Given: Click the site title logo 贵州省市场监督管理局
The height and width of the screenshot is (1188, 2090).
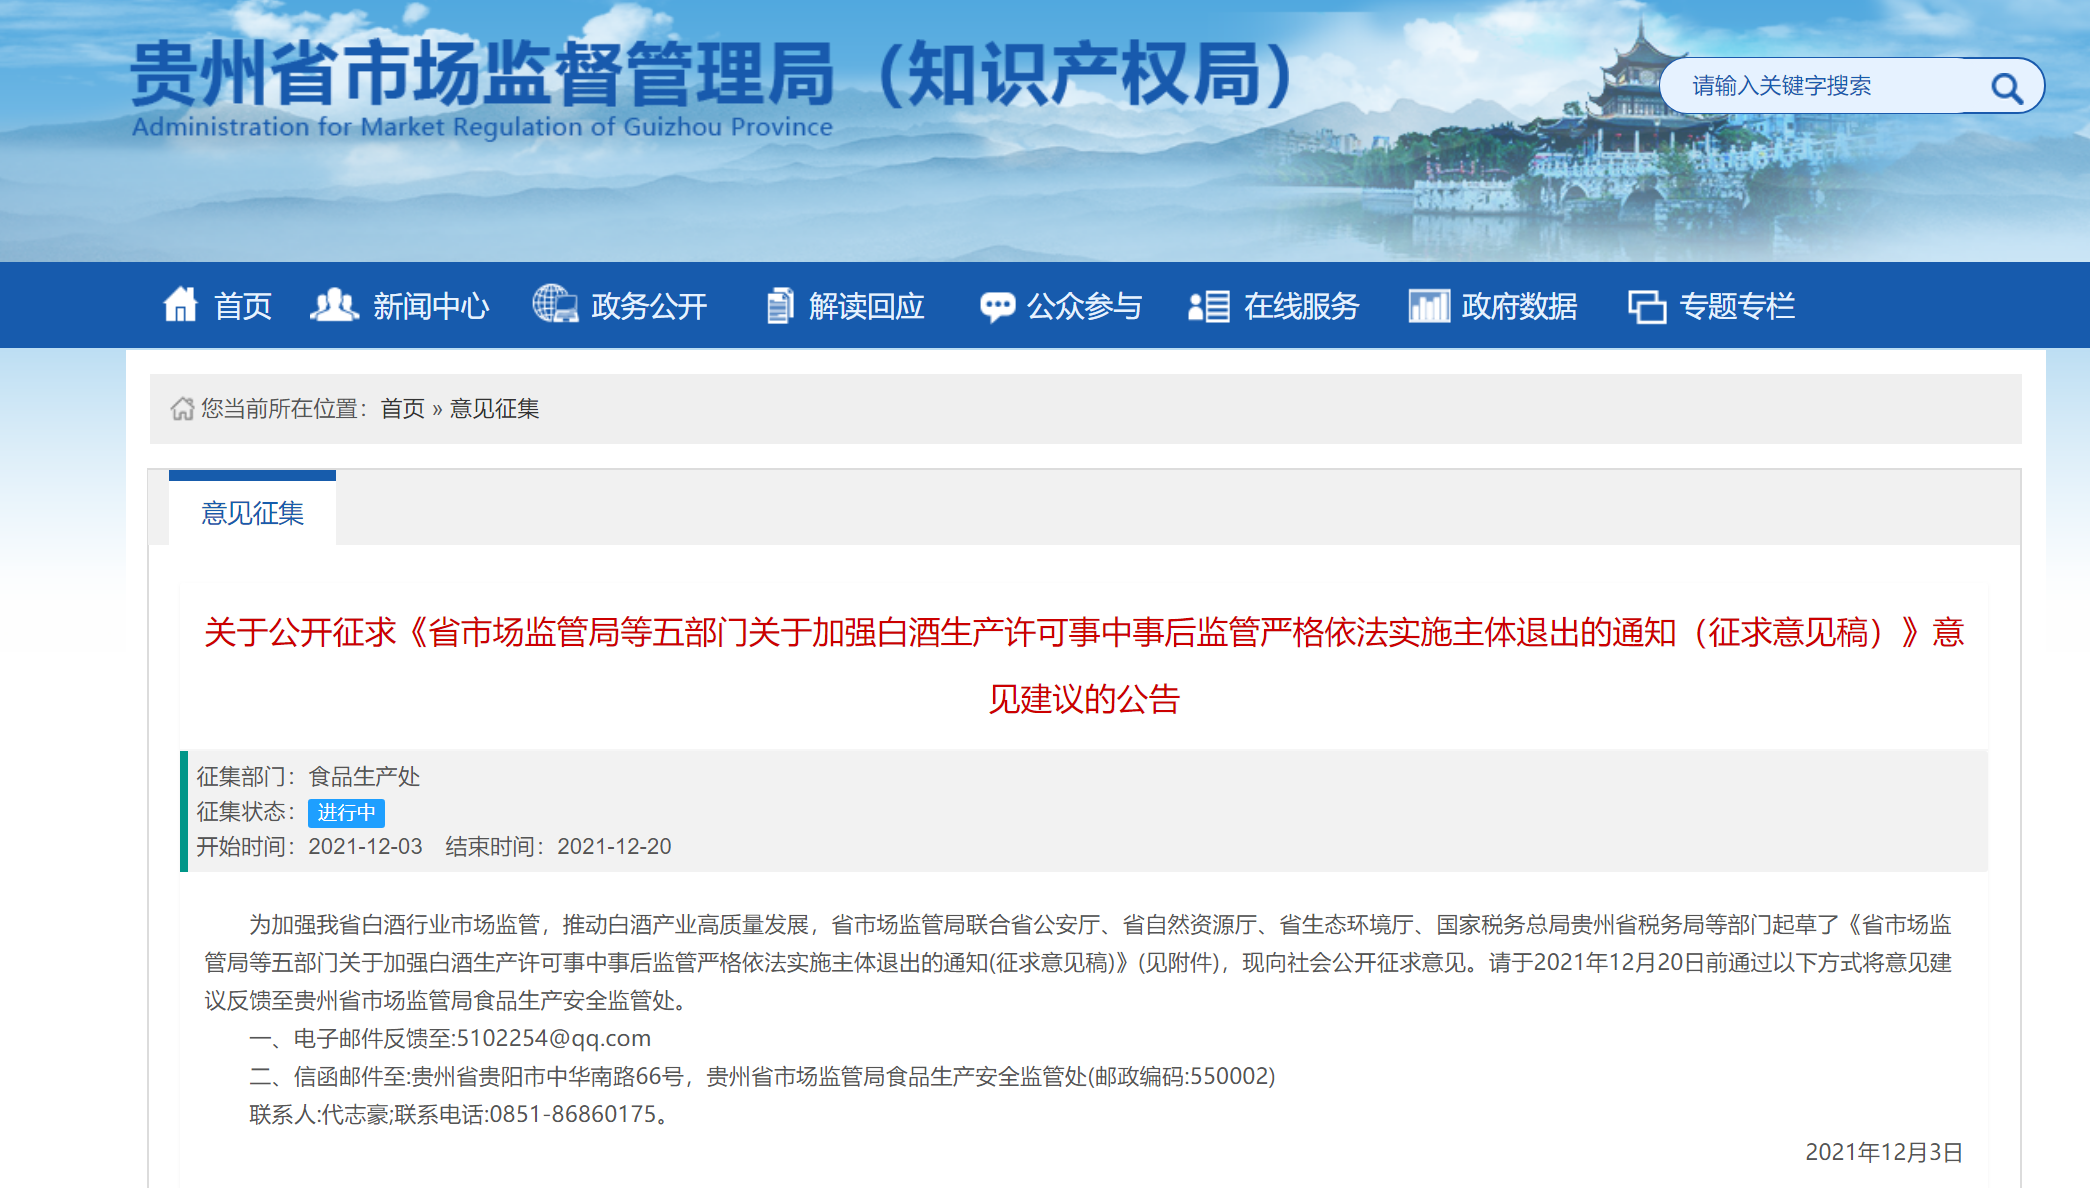Looking at the screenshot, I should pos(482,76).
